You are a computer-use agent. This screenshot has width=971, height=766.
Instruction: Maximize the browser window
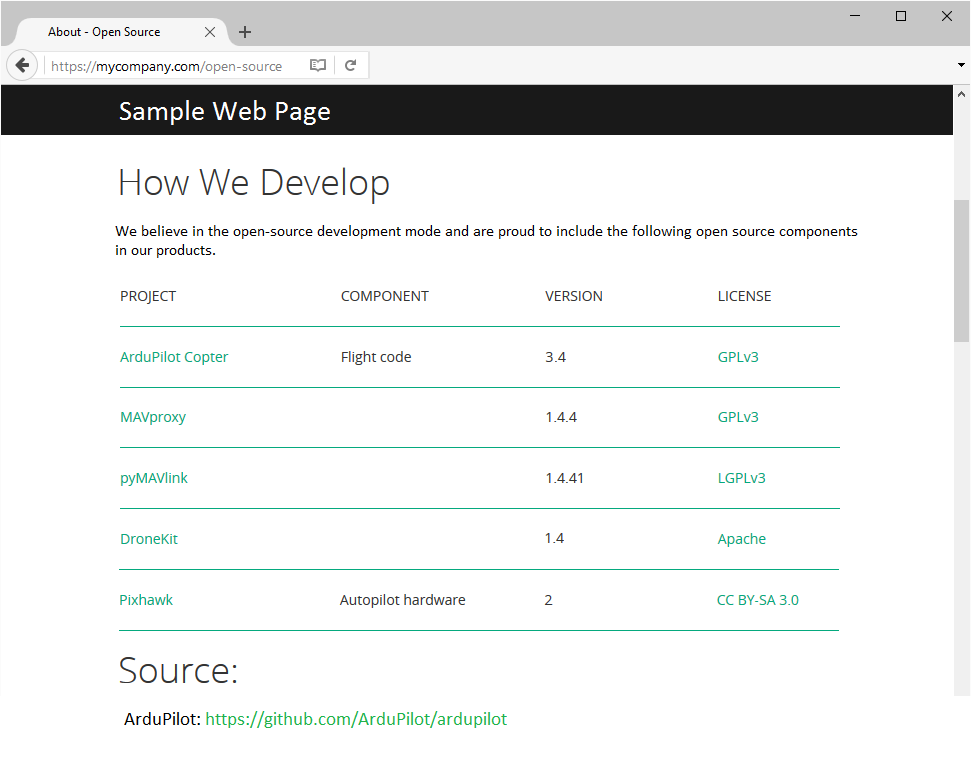point(901,16)
